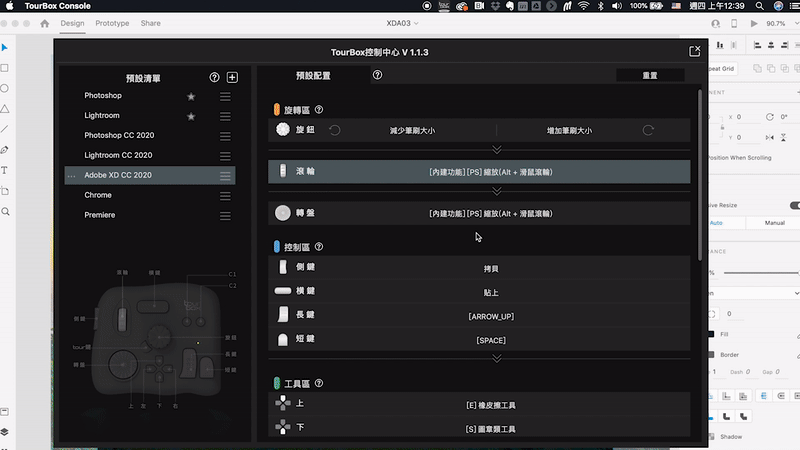Open Spotlight search in macOS menu bar

[760, 6]
